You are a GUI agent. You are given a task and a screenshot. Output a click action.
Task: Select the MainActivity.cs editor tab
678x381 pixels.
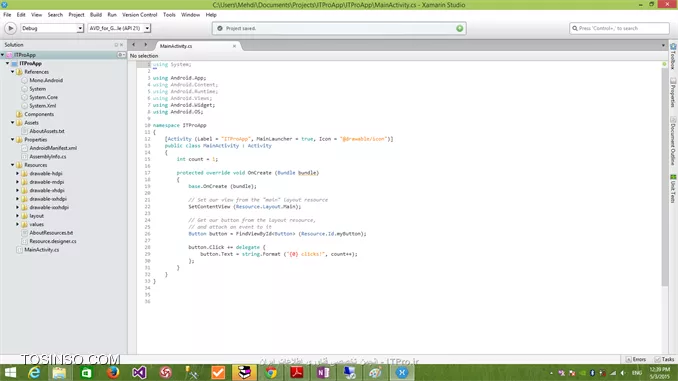[176, 46]
